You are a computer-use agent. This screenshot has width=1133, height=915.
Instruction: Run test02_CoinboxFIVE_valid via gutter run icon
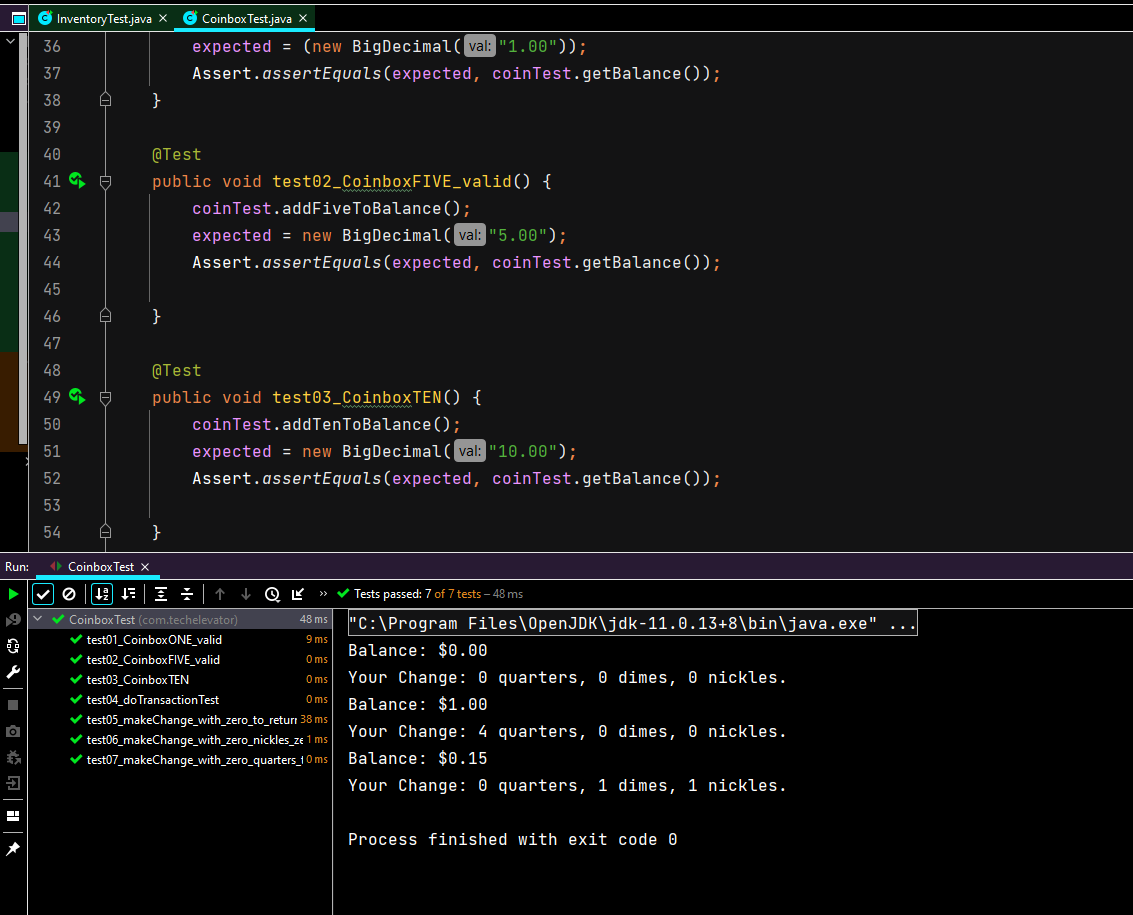coord(77,181)
